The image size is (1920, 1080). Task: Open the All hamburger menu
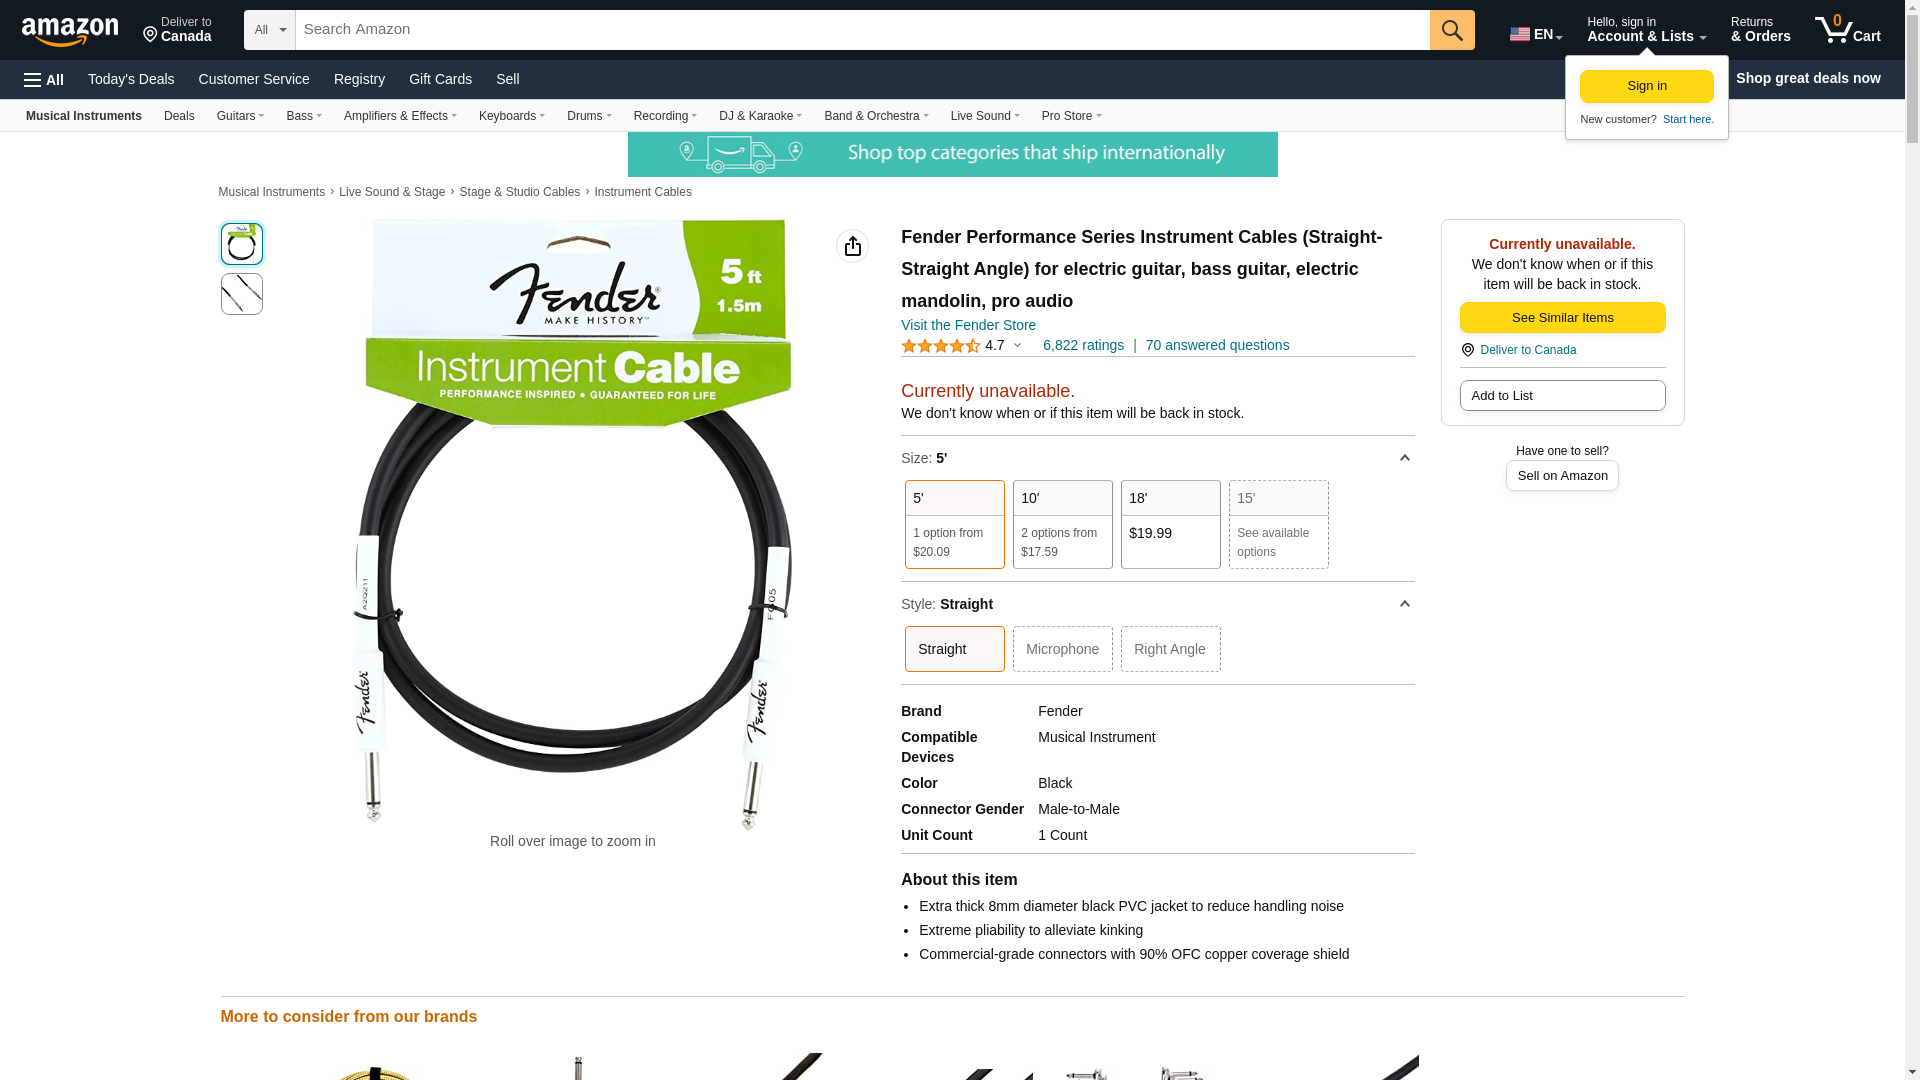pos(44,79)
